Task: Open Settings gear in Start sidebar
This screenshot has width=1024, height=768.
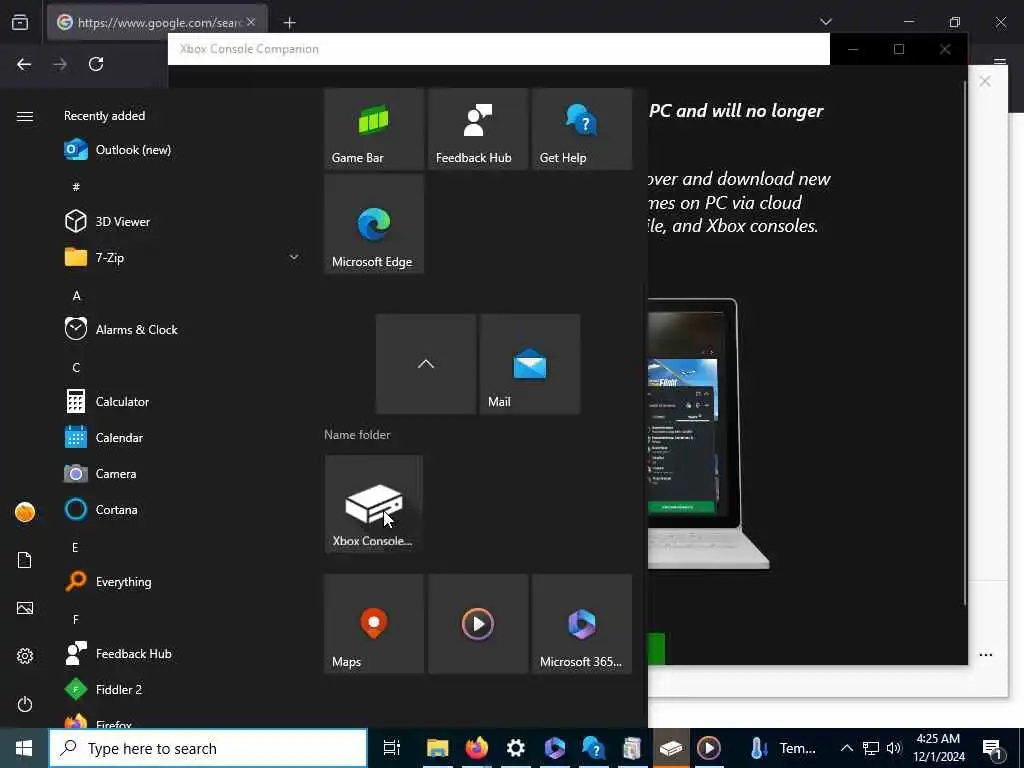Action: (x=25, y=656)
